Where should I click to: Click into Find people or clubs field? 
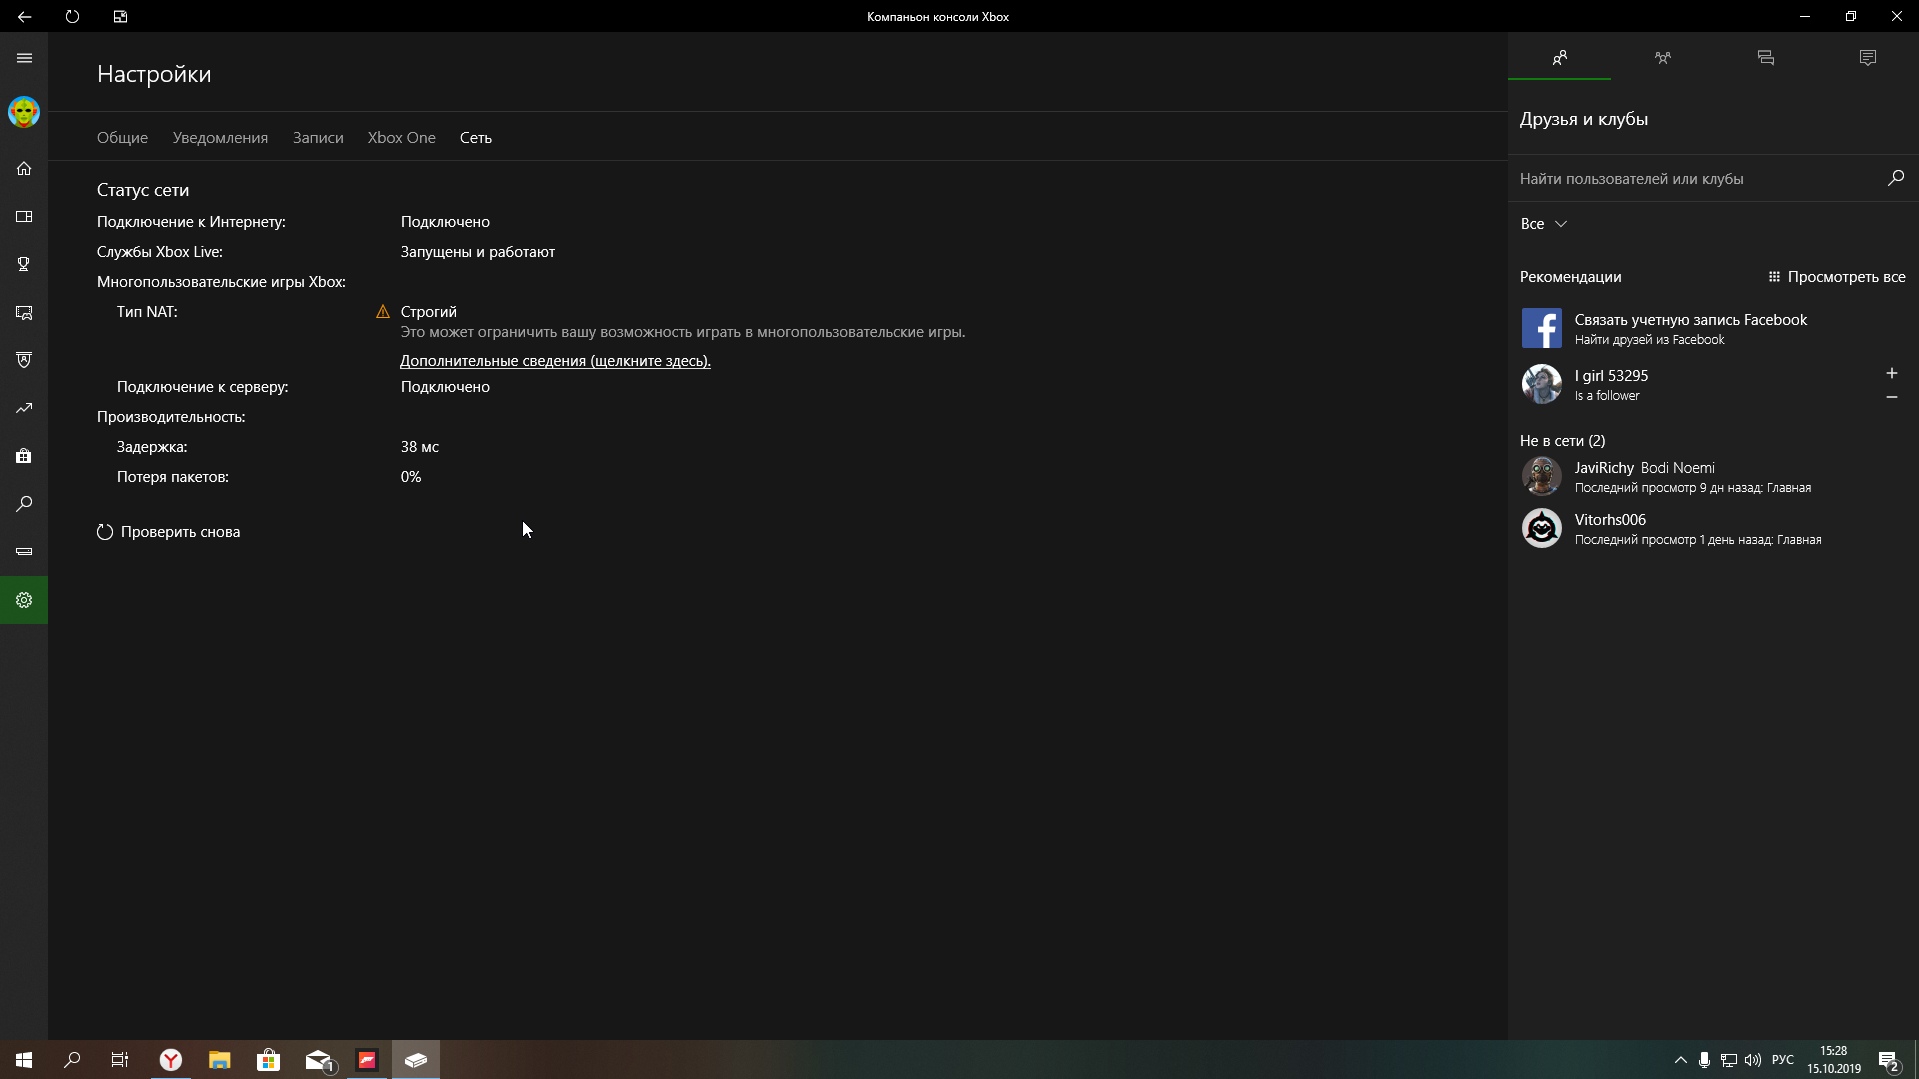[1696, 178]
